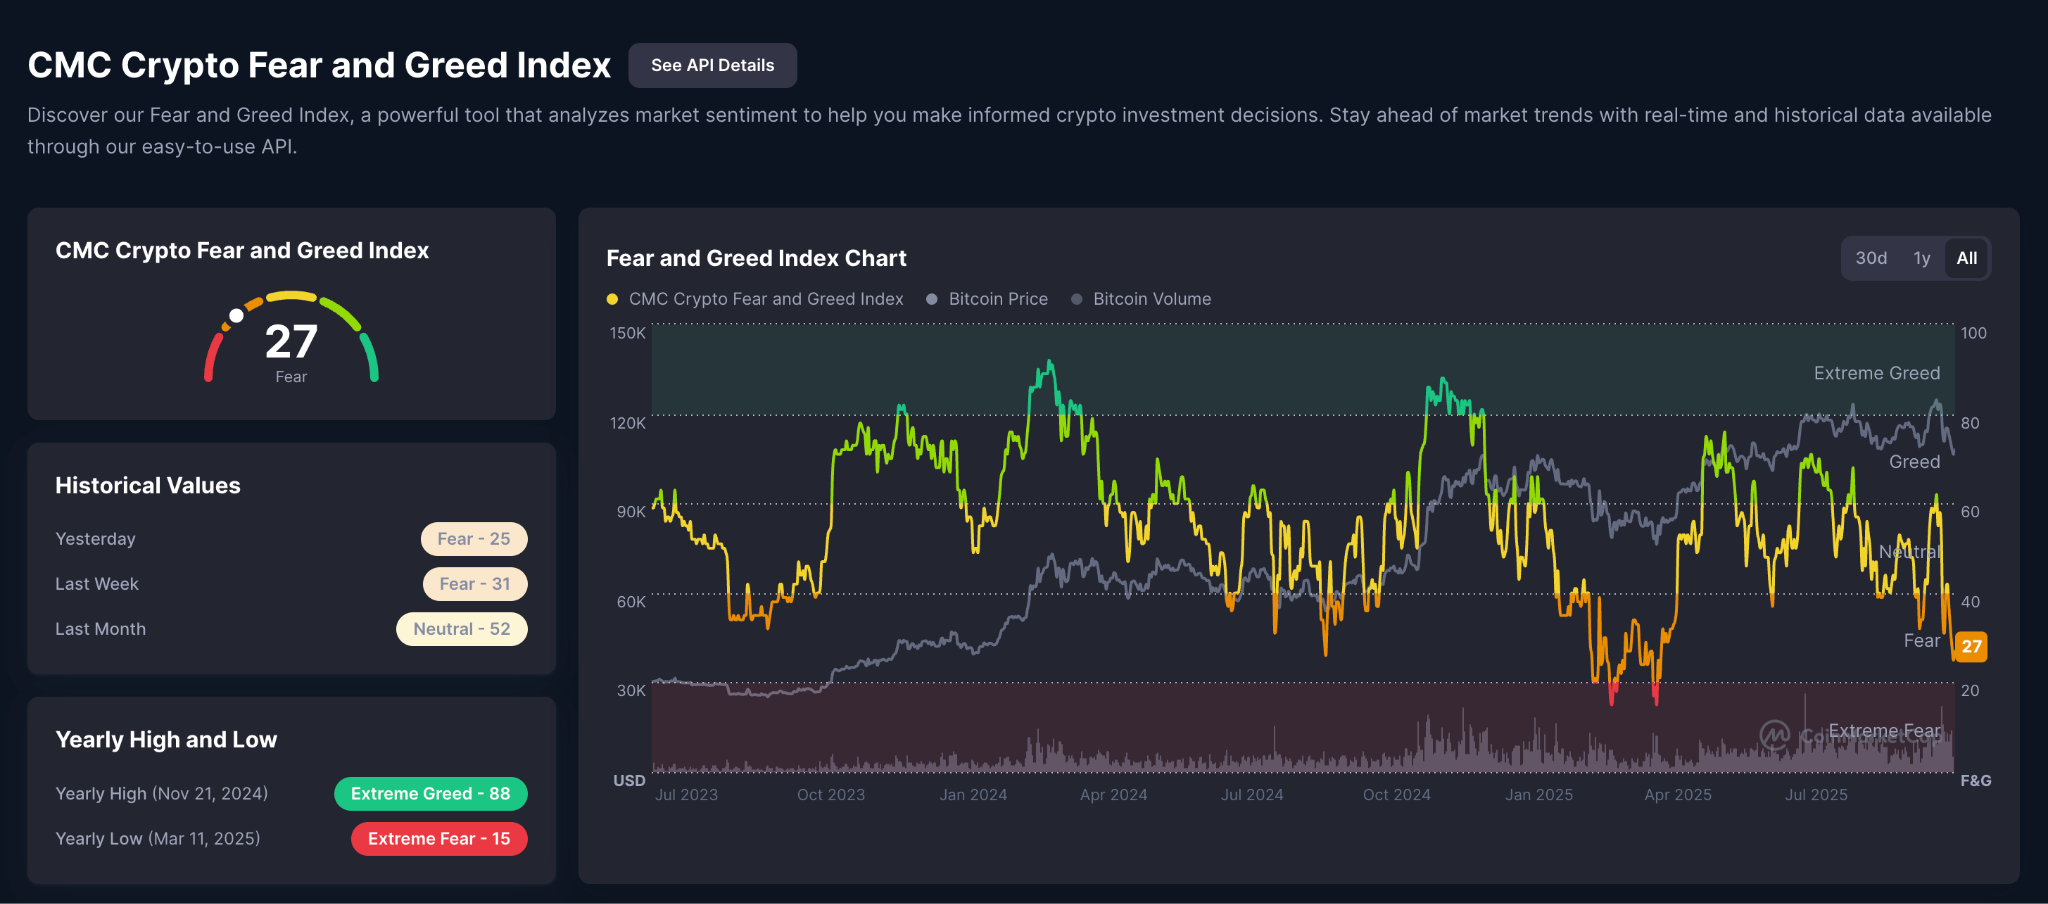Image resolution: width=2048 pixels, height=904 pixels.
Task: Toggle the CMC Crypto Fear and Greed Index legend
Action: 765,299
